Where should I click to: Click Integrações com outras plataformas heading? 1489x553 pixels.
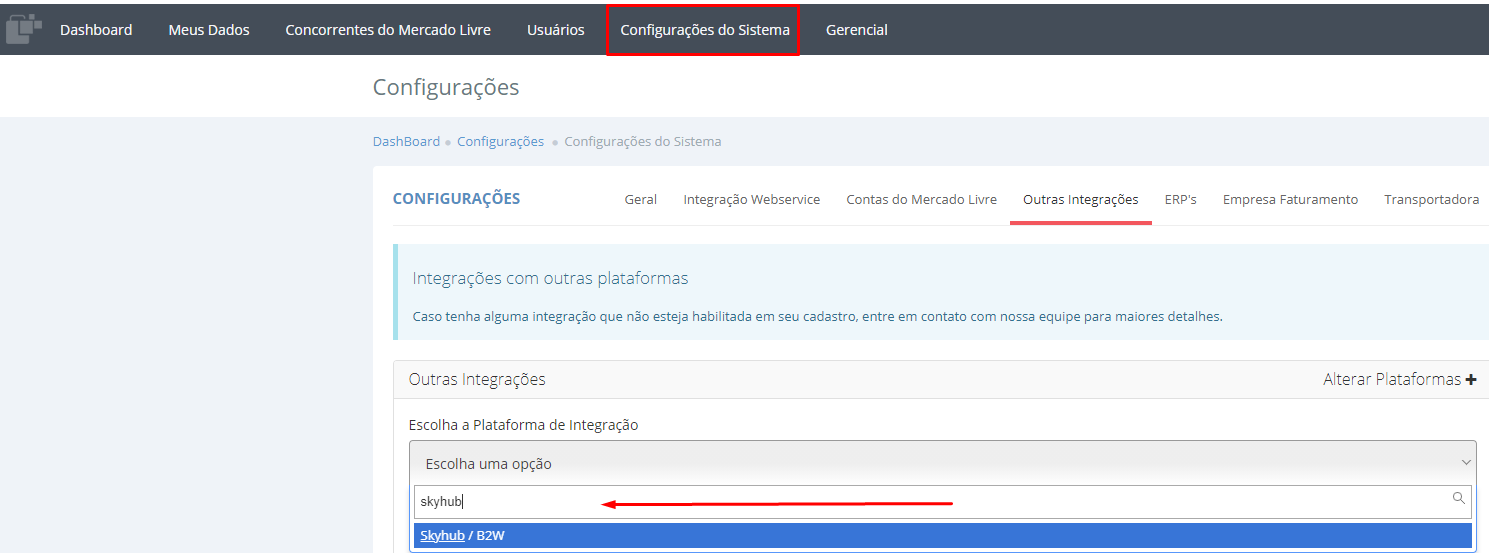550,278
